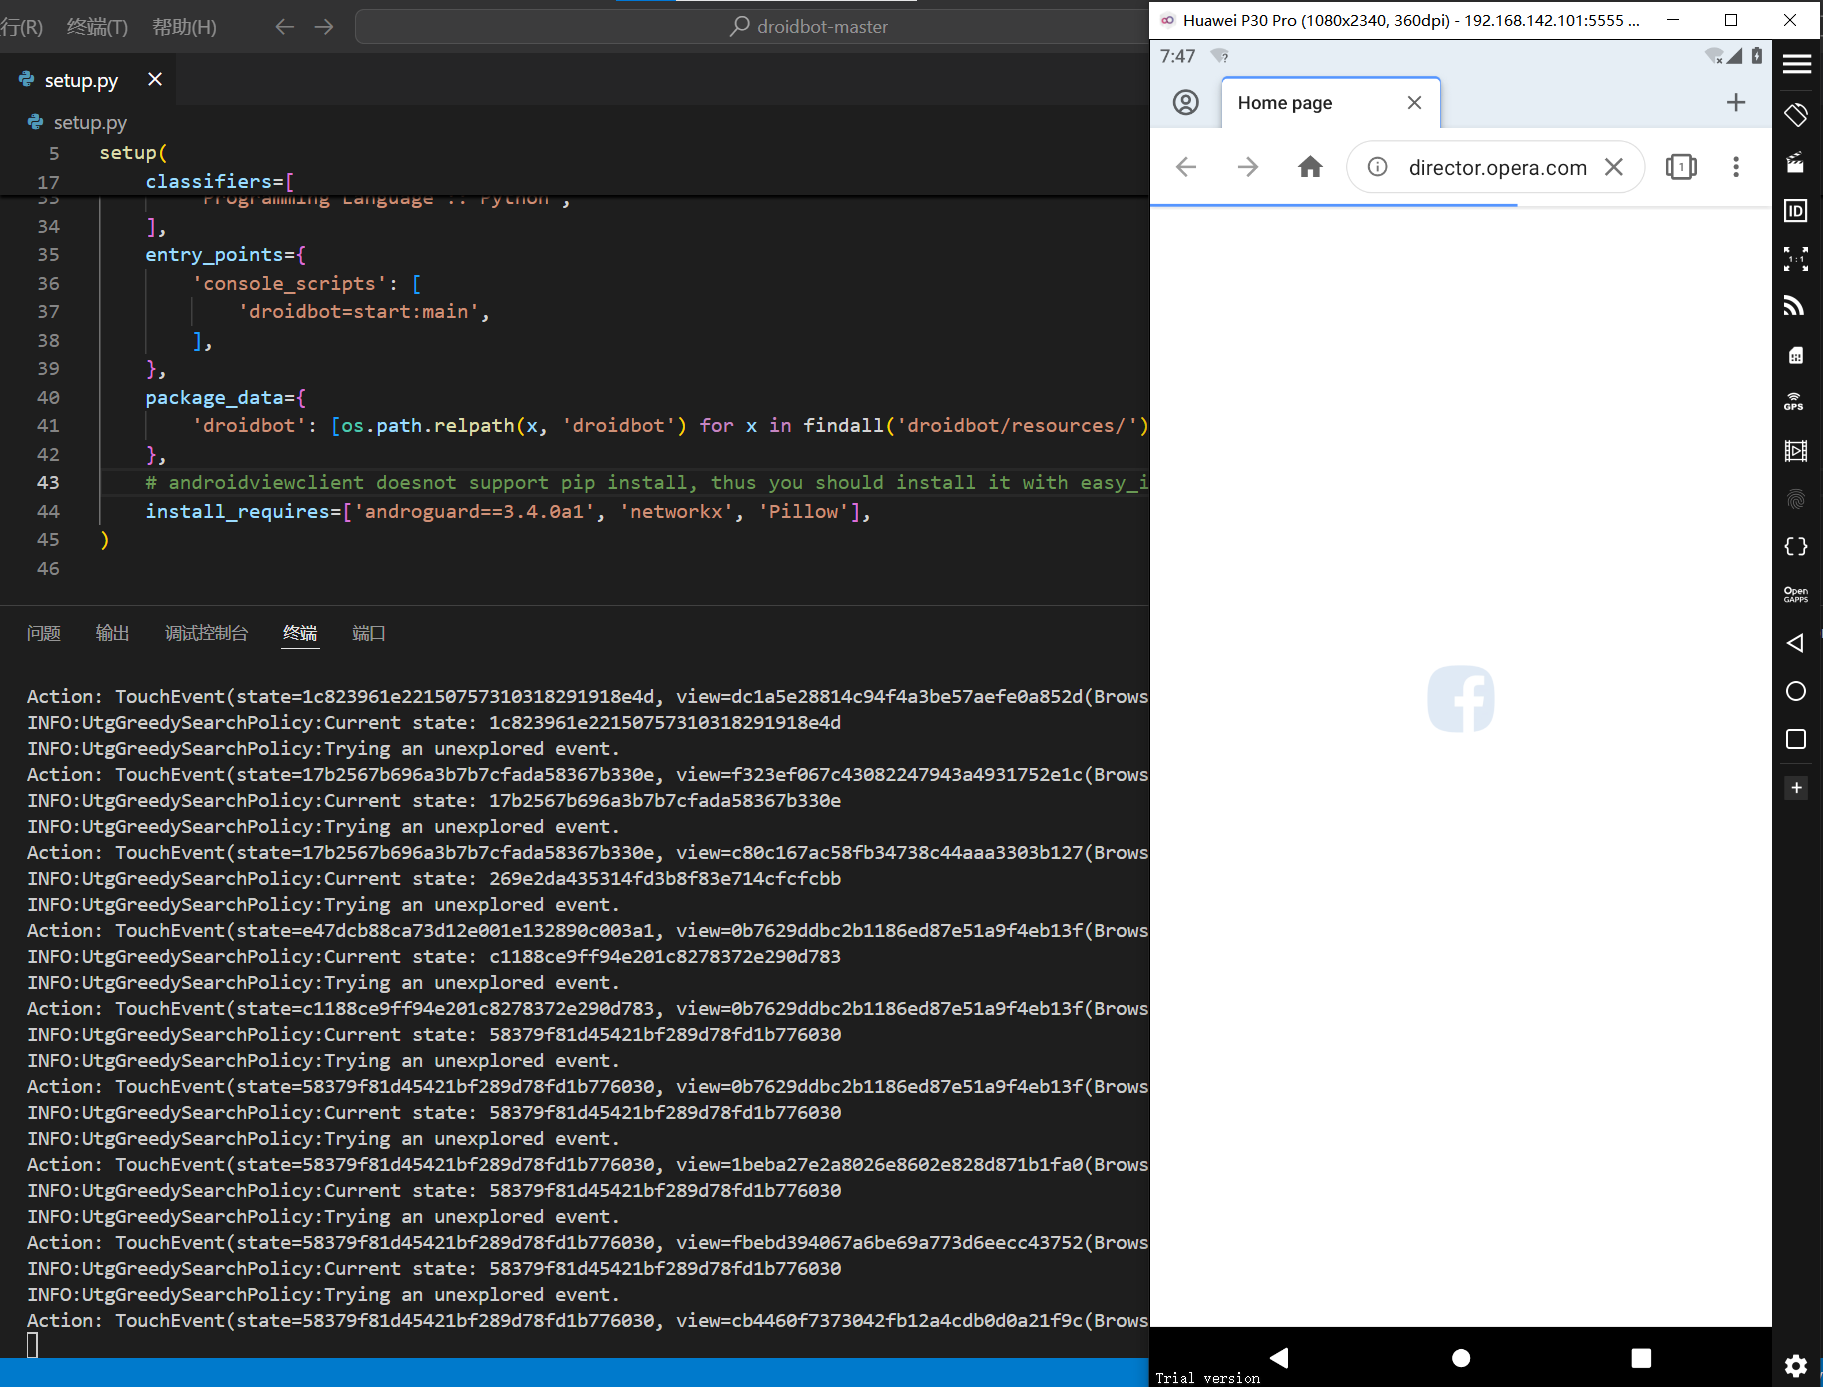Viewport: 1823px width, 1387px height.
Task: Click the network RSS-style icon in sidebar
Action: pyautogui.click(x=1795, y=306)
